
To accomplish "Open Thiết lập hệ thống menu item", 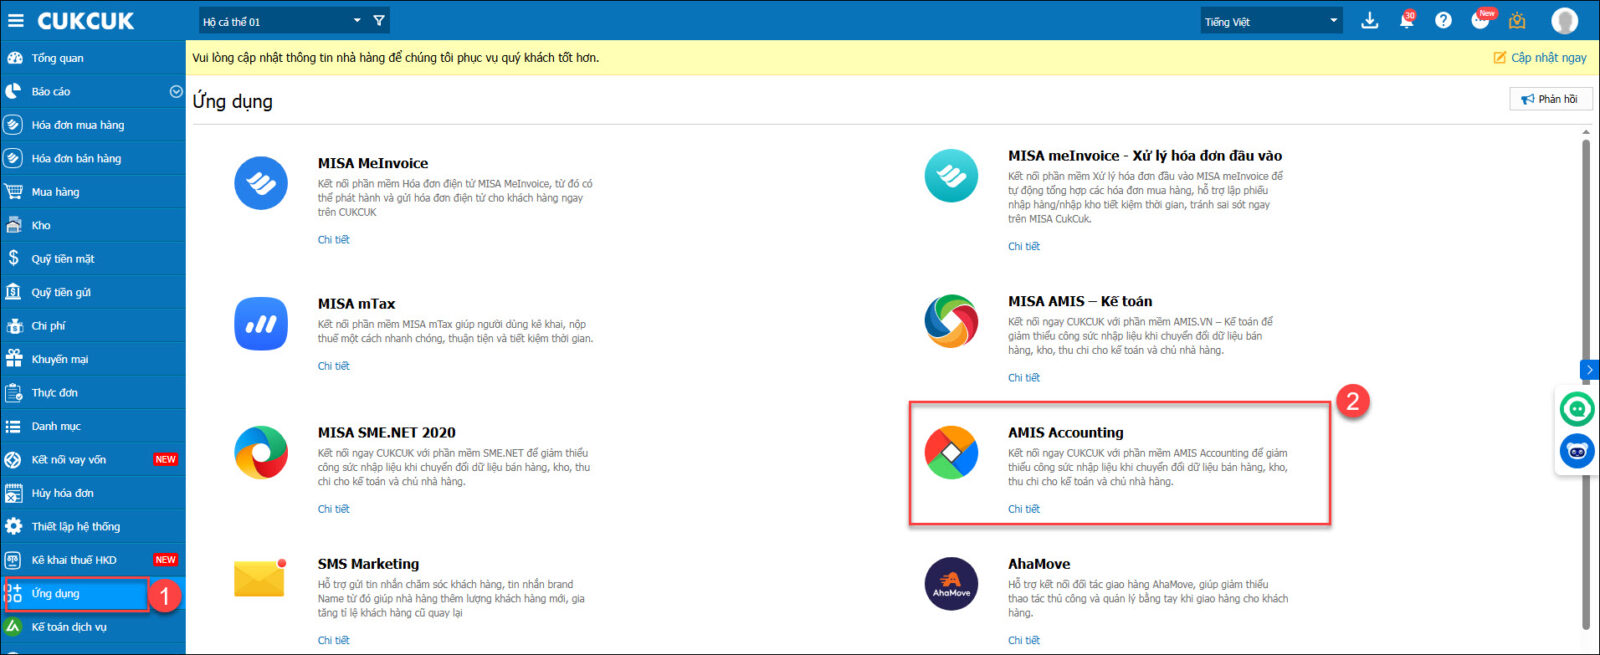I will 75,527.
